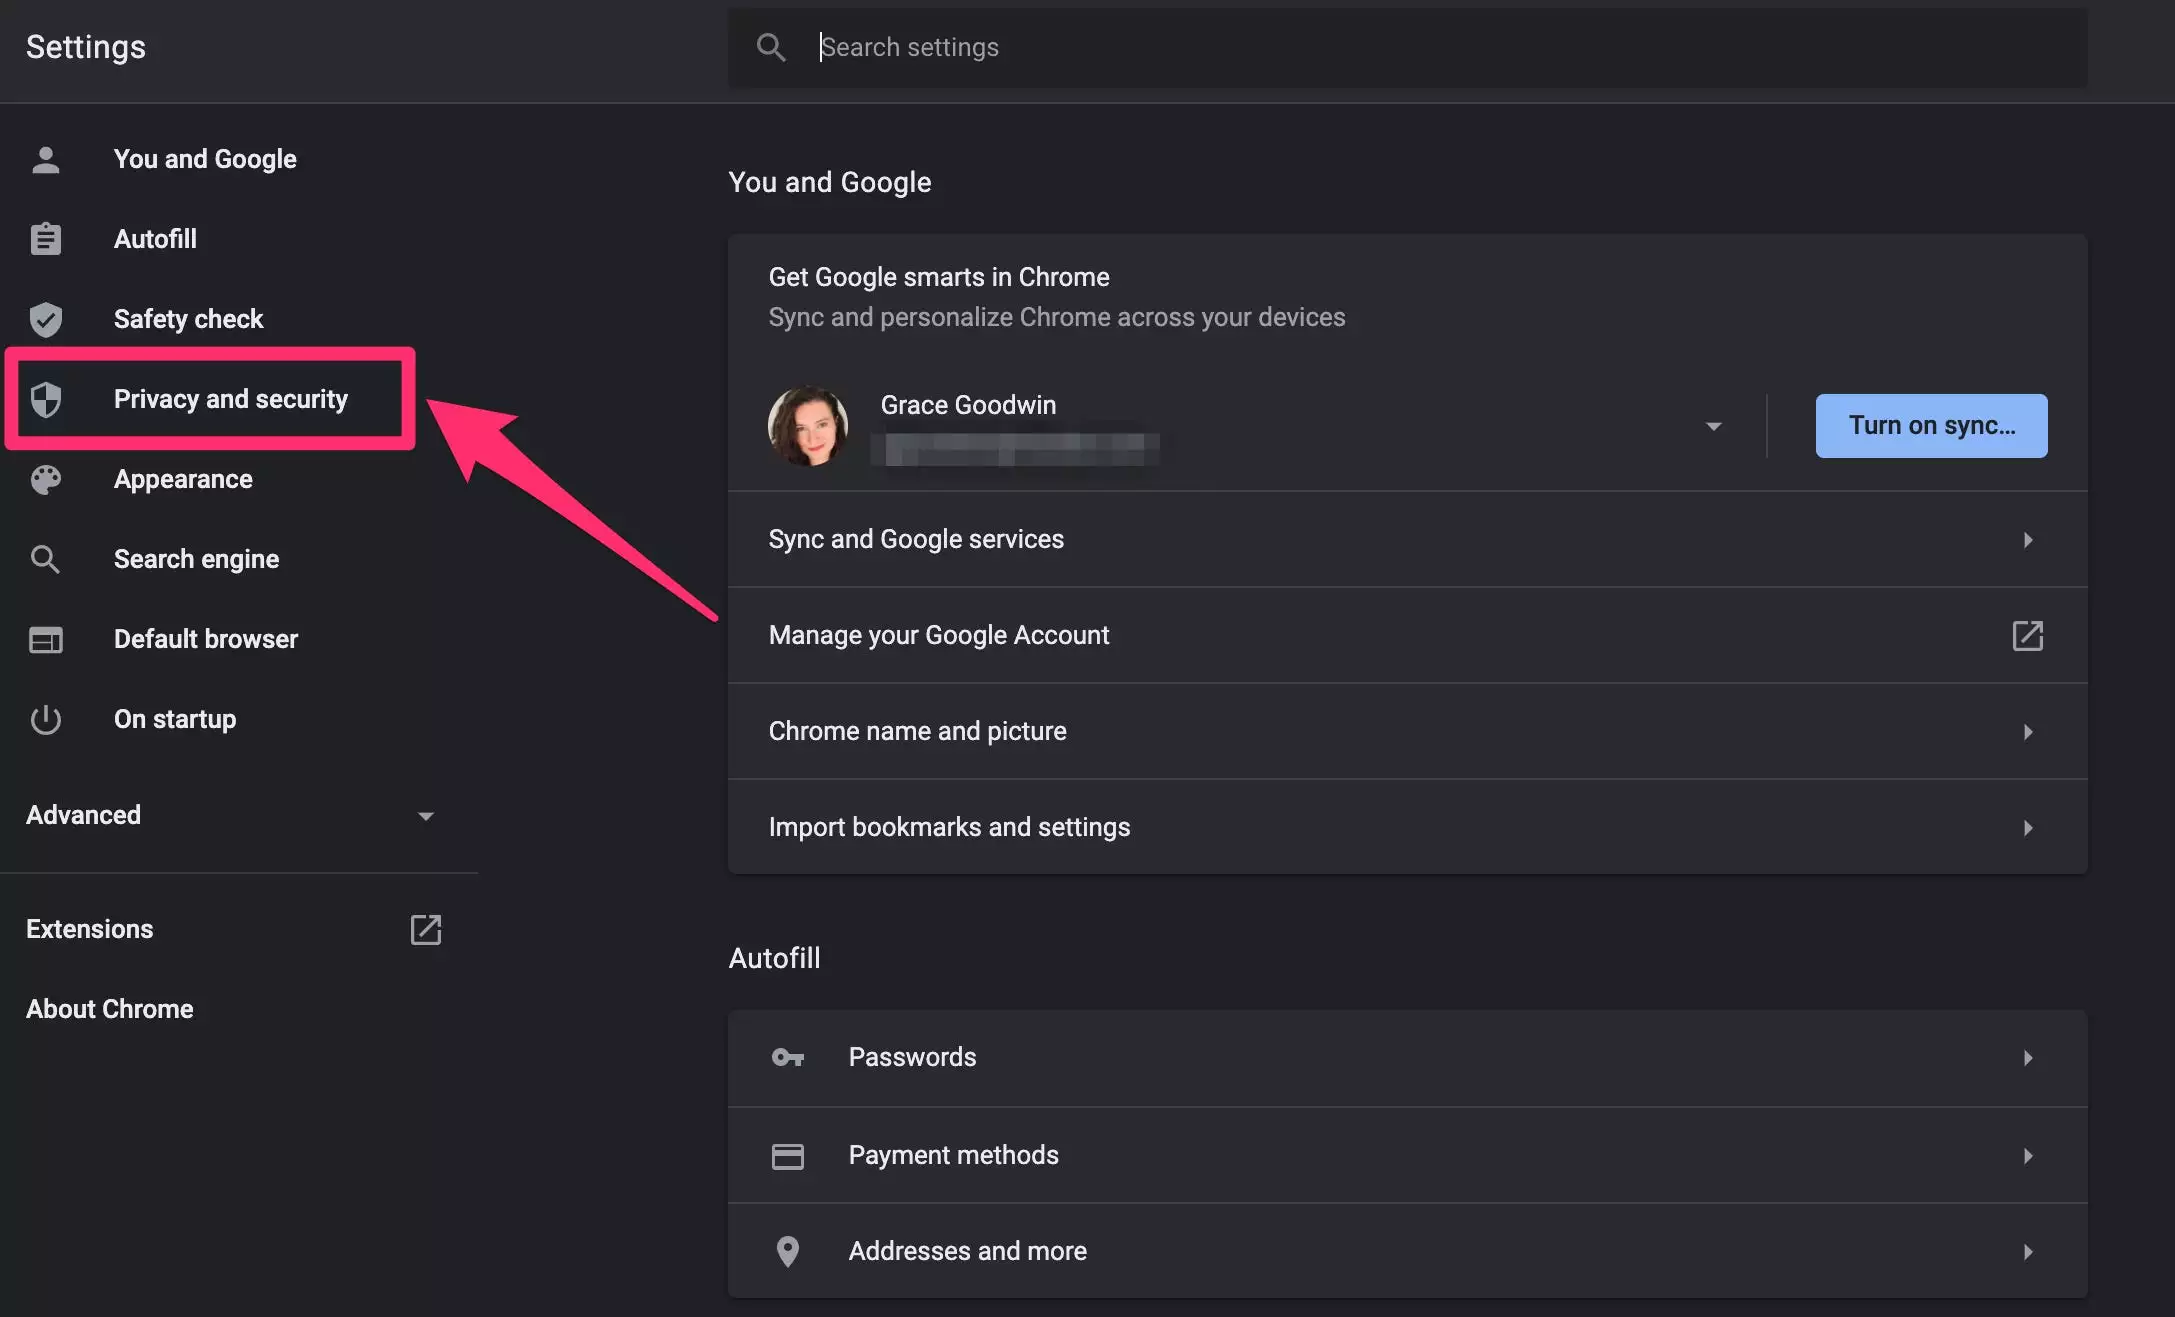Click the key icon beside Passwords

point(788,1057)
